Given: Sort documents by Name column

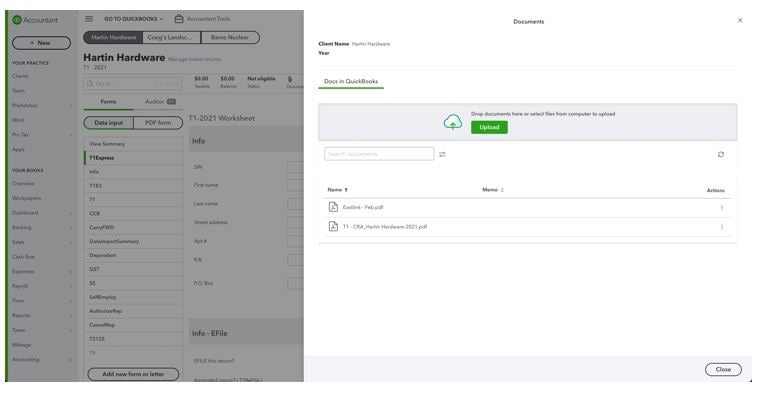Looking at the screenshot, I should pos(337,190).
